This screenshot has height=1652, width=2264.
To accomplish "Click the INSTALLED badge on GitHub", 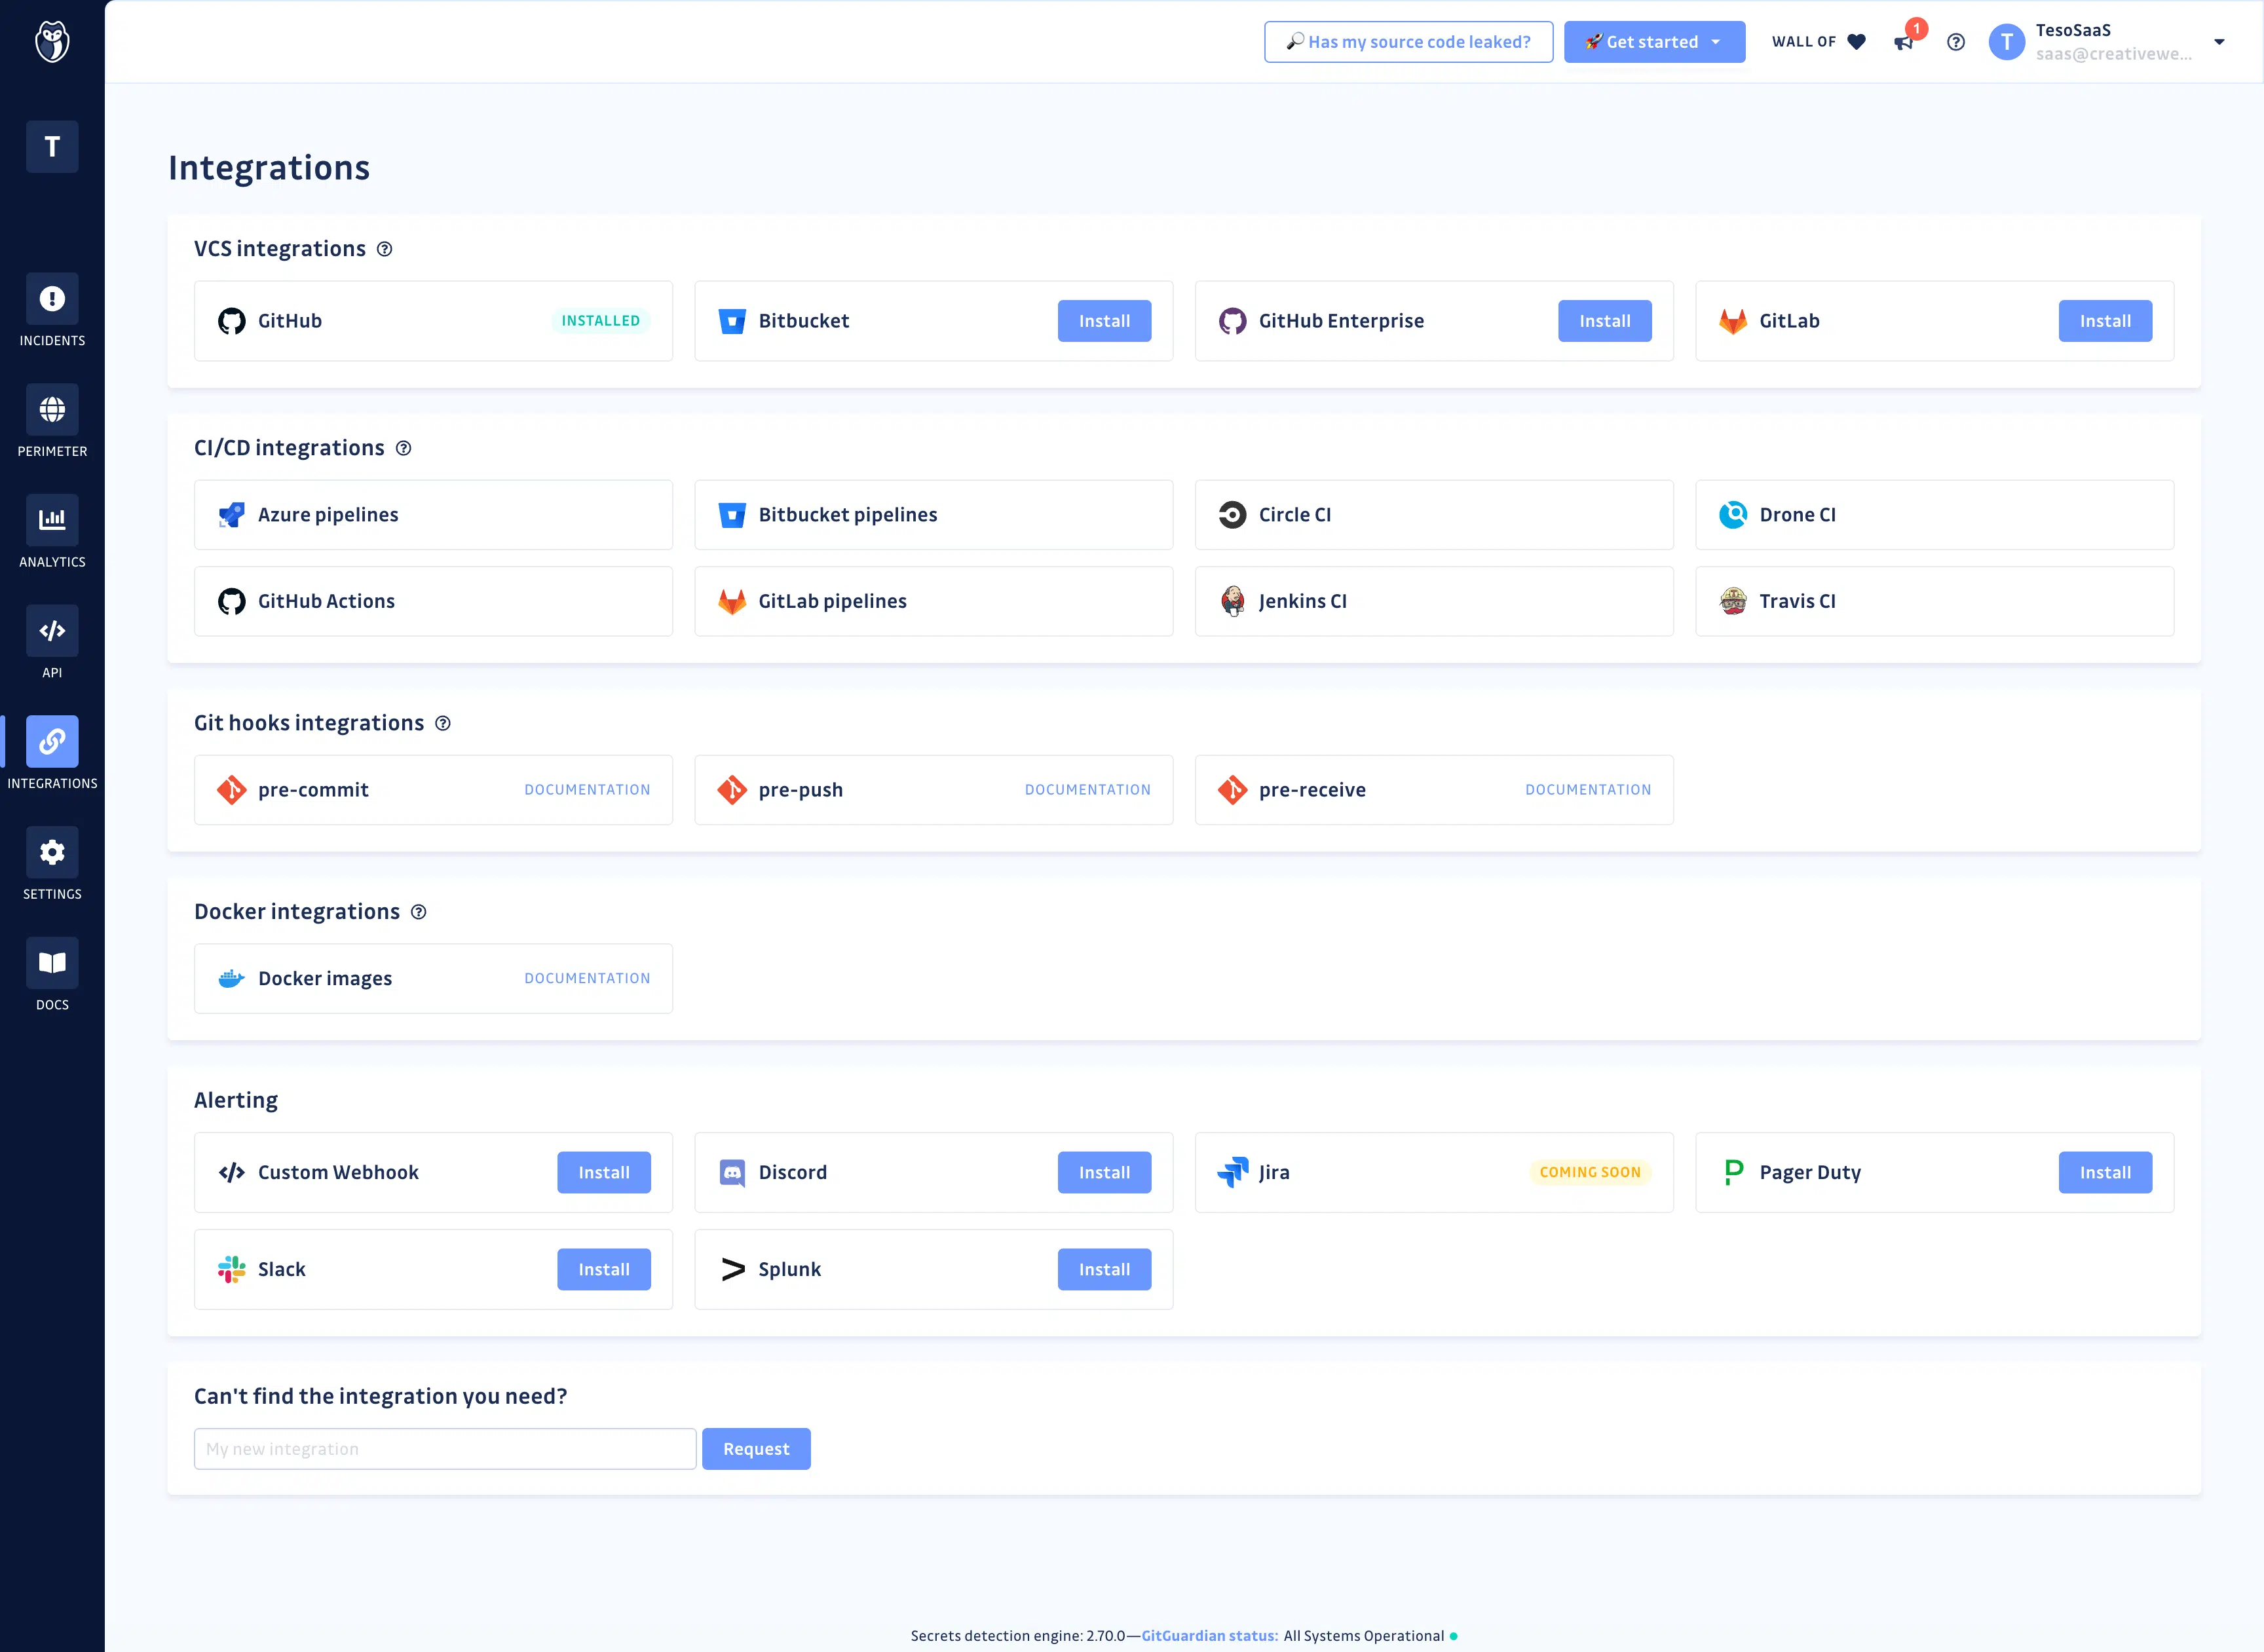I will coord(600,321).
